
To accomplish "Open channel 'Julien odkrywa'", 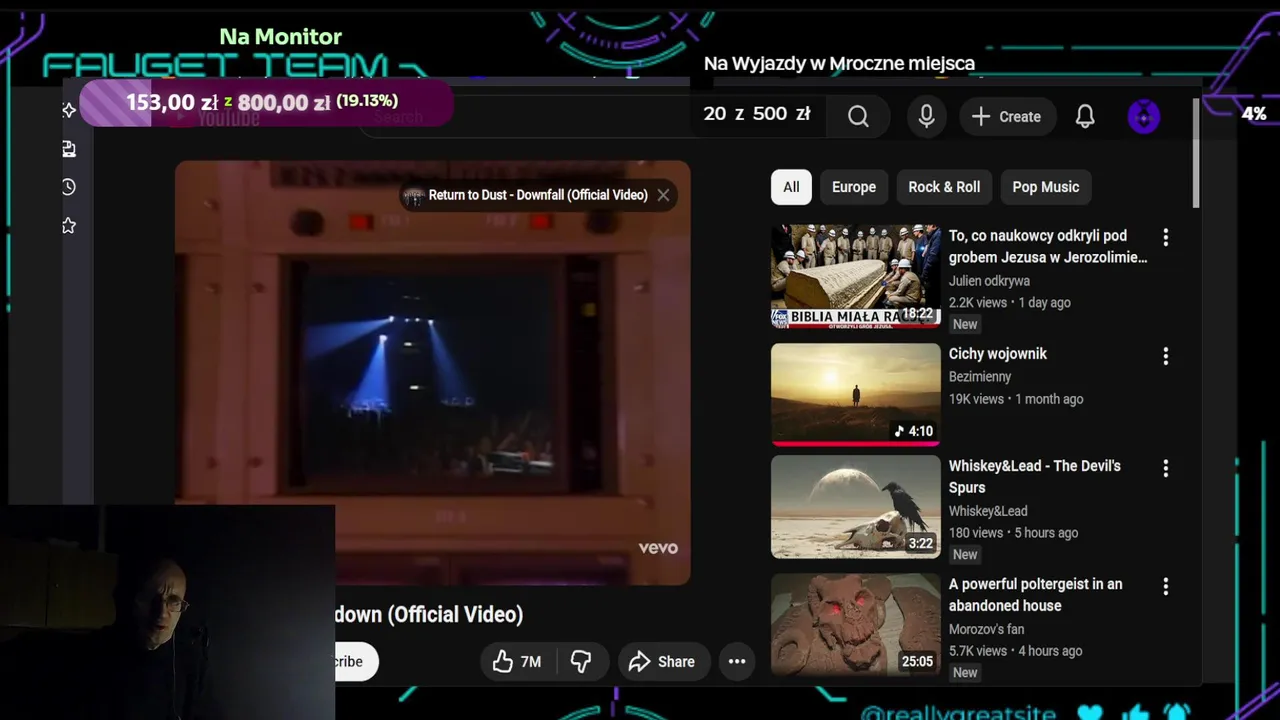I will coord(989,281).
